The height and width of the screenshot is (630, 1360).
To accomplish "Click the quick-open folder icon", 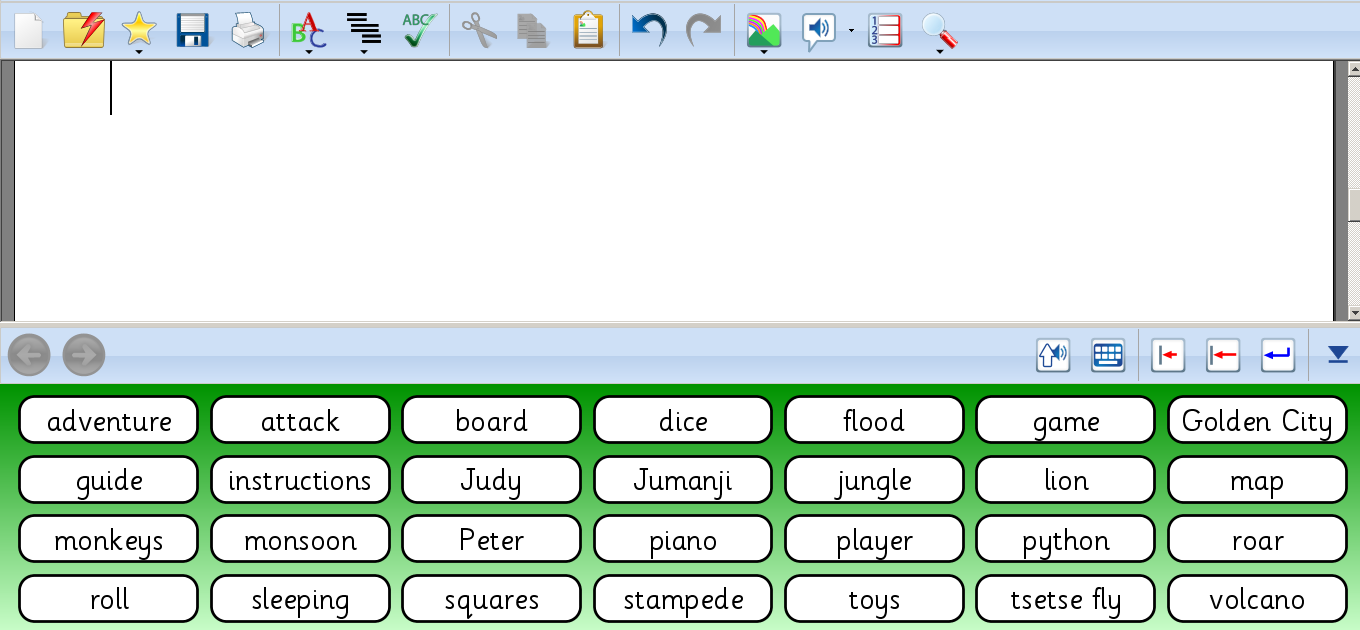I will click(x=84, y=30).
